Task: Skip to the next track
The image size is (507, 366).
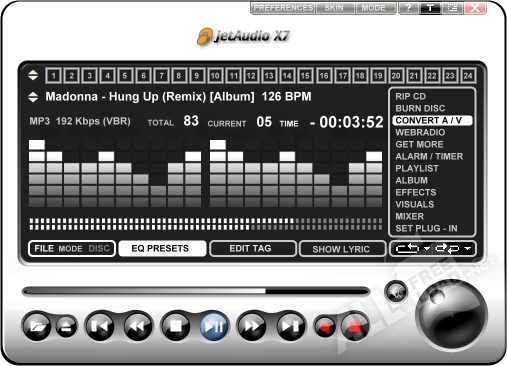Action: [290, 326]
